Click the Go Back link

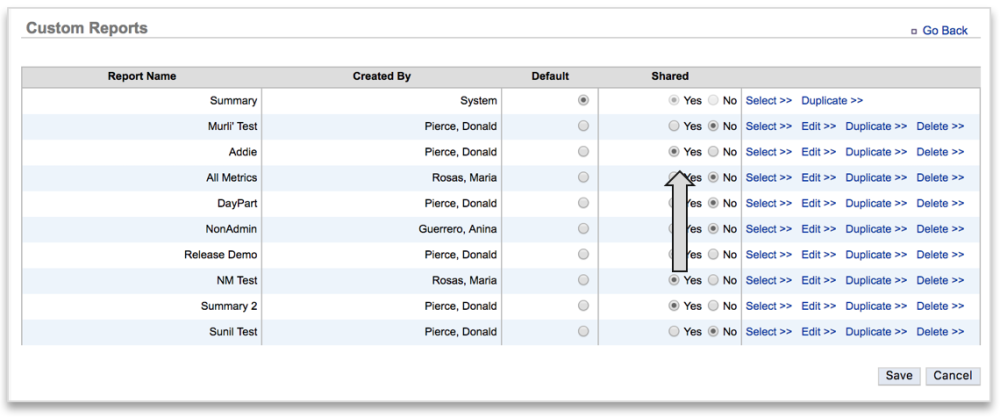944,31
